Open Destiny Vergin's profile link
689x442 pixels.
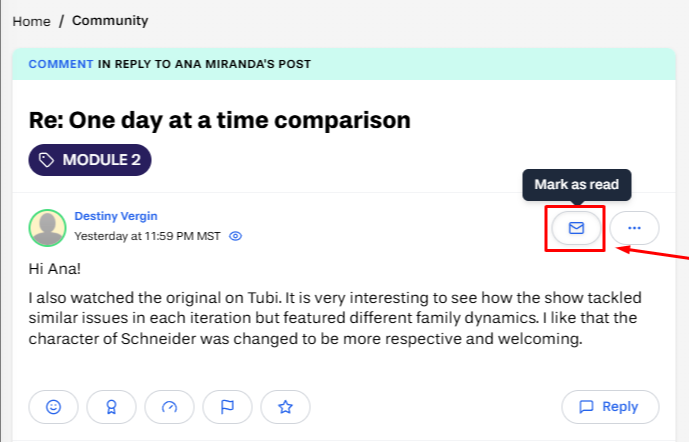click(116, 216)
